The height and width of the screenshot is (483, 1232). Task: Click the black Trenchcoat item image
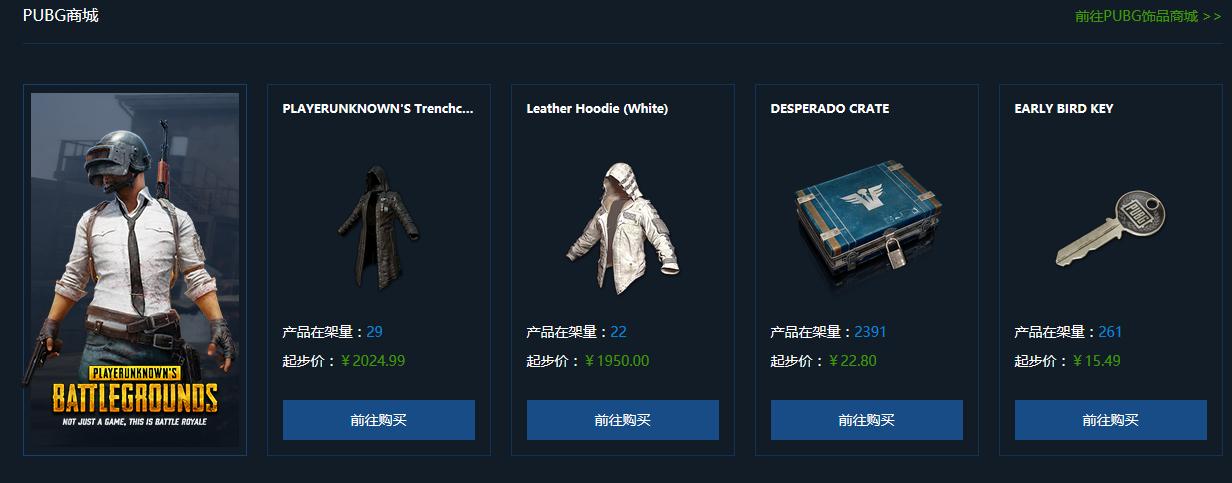[377, 227]
